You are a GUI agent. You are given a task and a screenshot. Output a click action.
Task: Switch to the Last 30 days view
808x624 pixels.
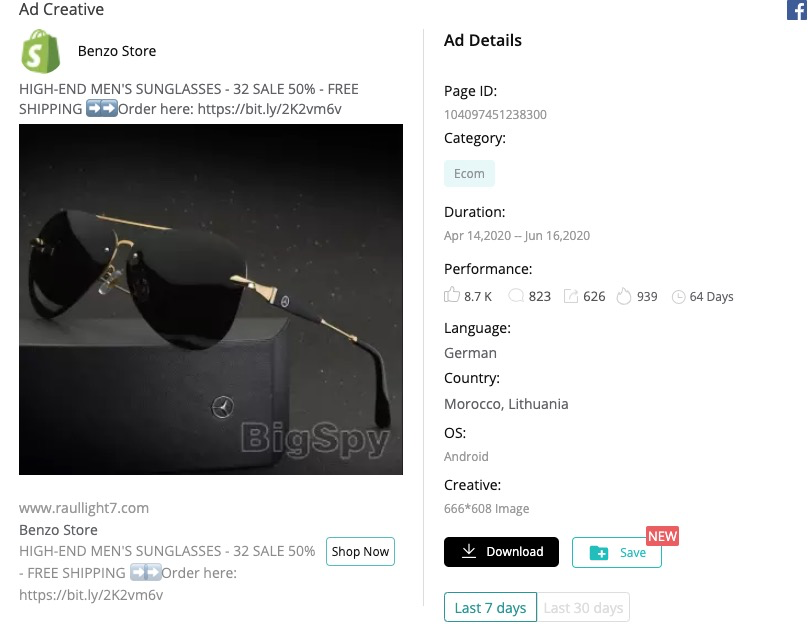(584, 607)
